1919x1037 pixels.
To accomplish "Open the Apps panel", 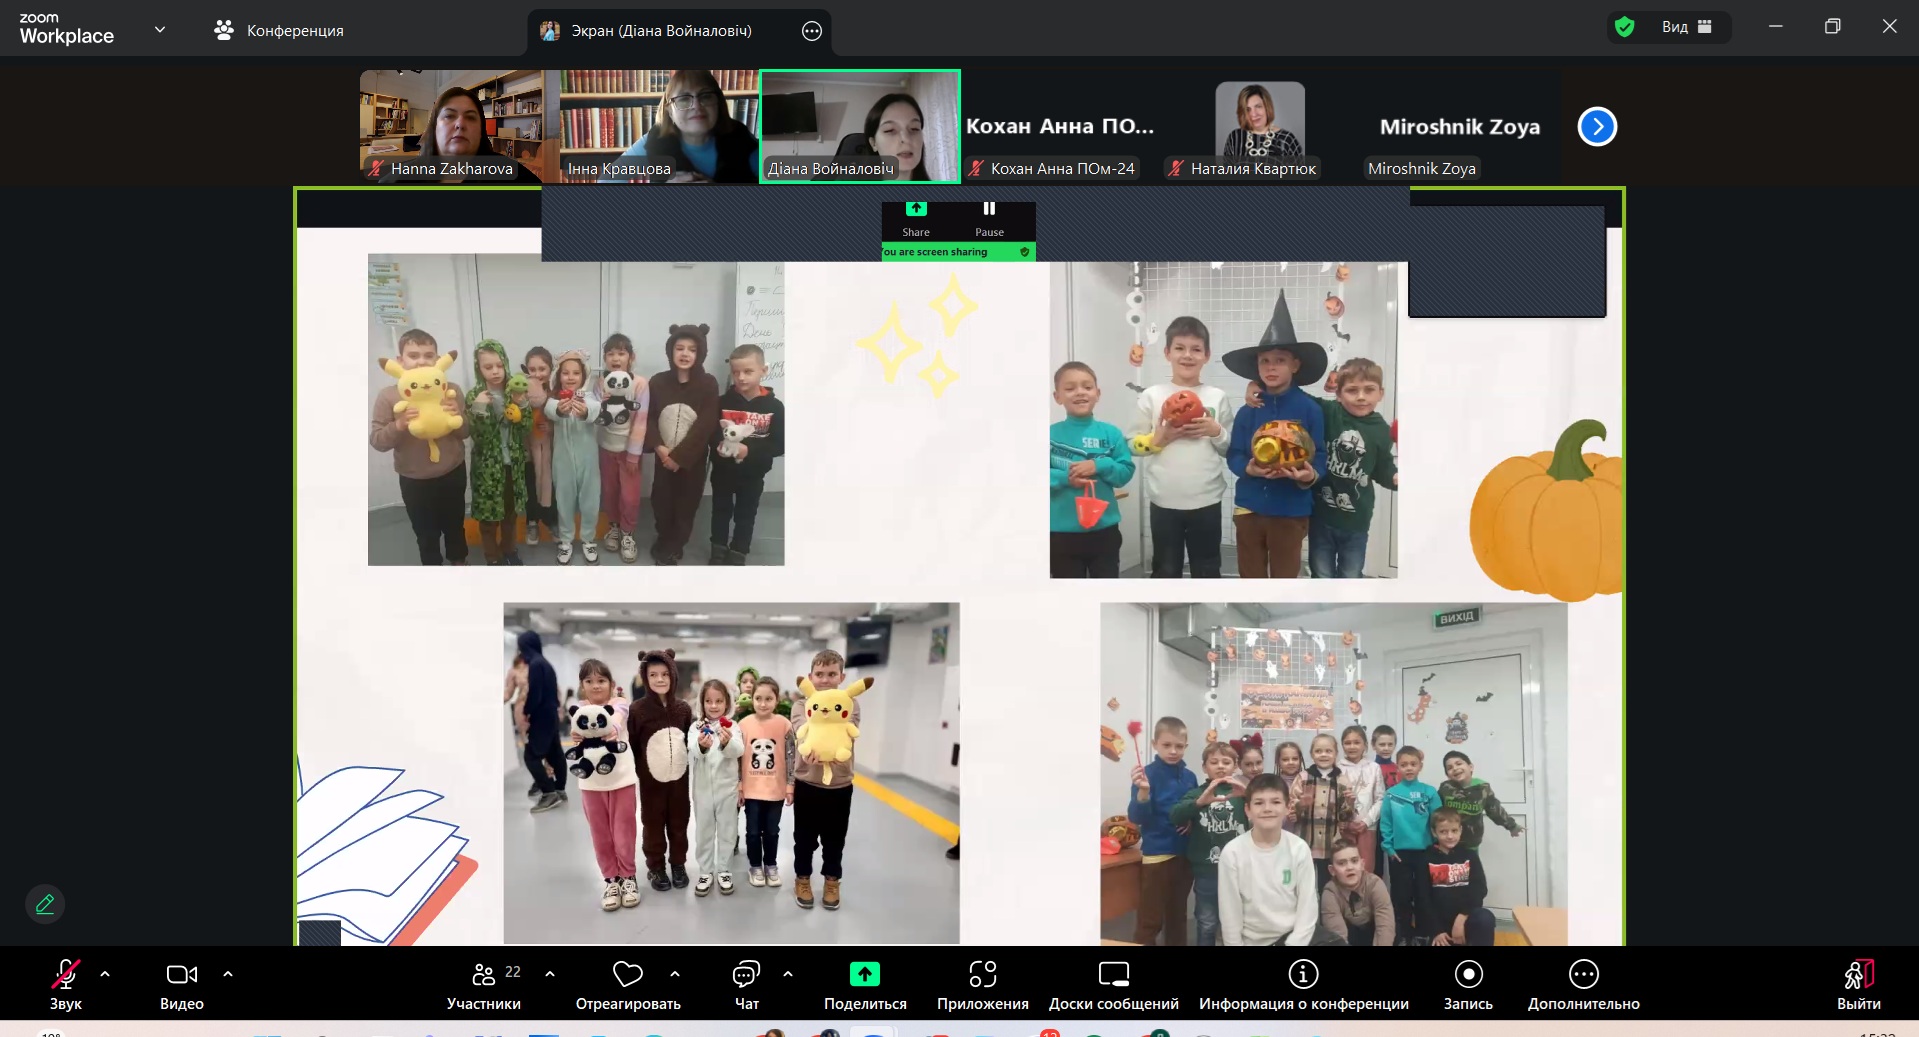I will pyautogui.click(x=982, y=986).
